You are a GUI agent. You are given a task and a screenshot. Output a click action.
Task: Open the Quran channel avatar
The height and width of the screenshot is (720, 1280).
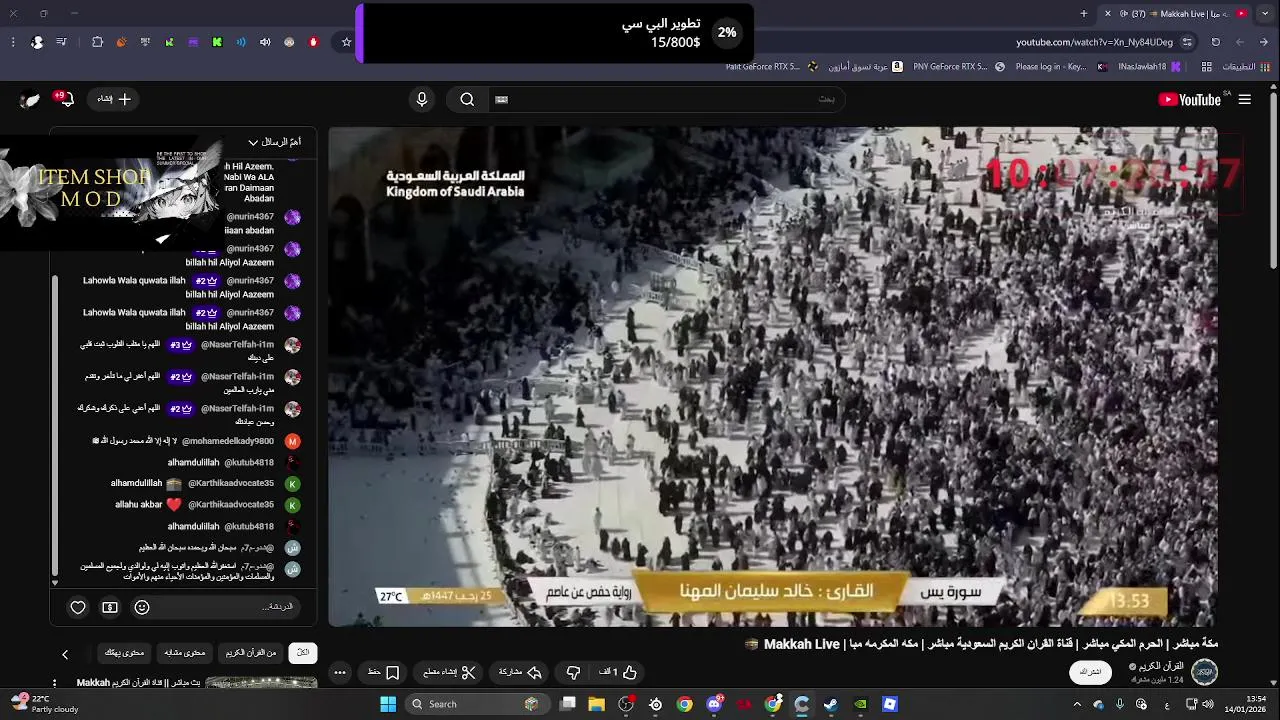[1204, 671]
